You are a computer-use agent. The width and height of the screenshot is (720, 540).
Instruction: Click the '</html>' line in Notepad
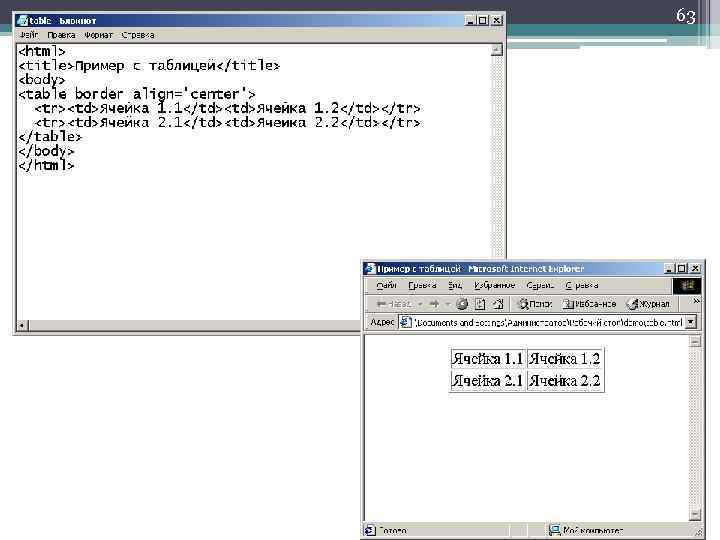click(46, 165)
